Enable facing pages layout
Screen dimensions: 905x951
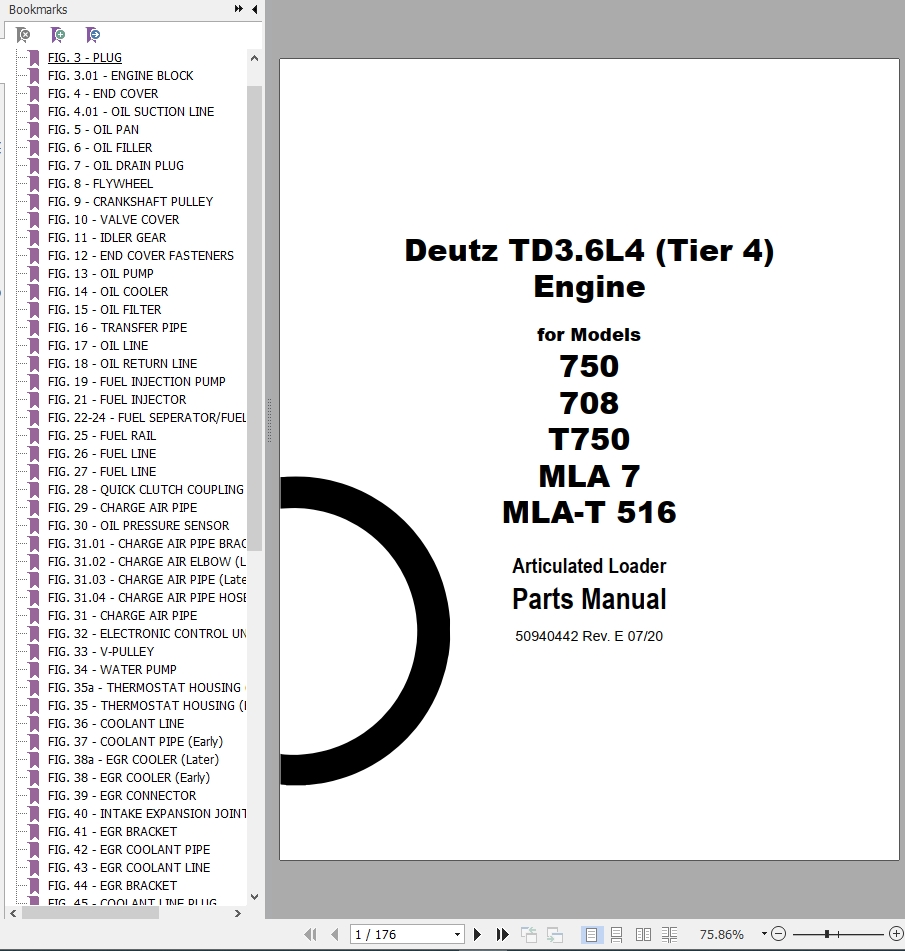coord(643,934)
